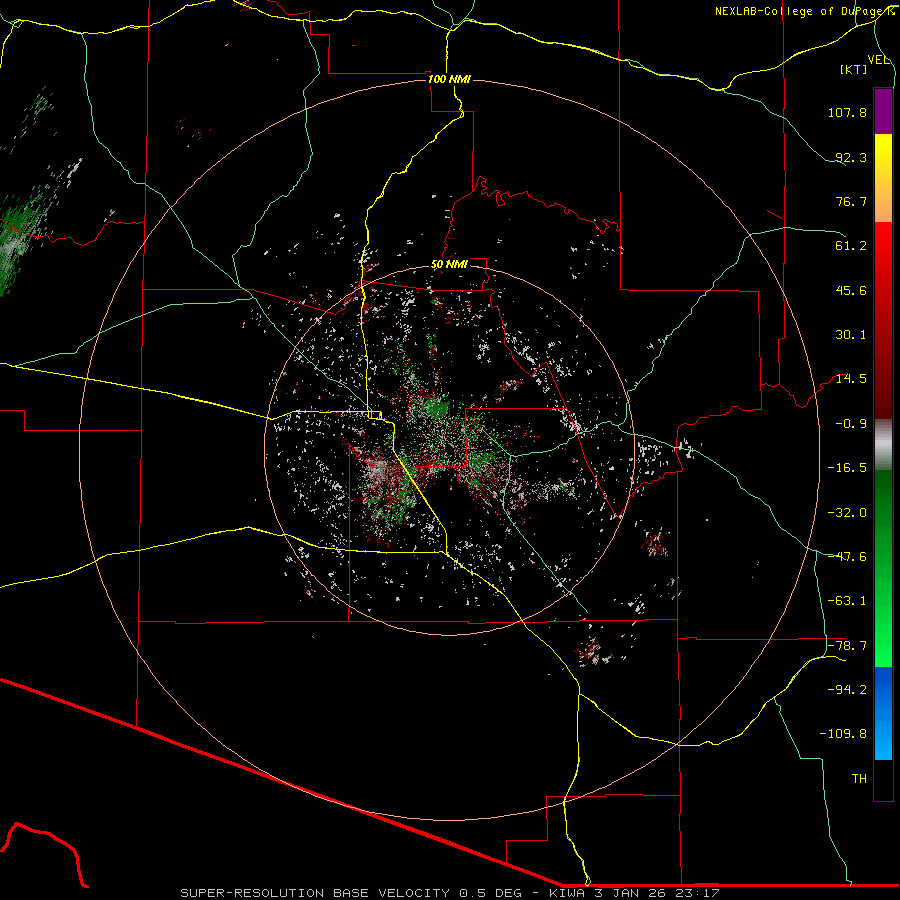
Task: Click the gray segment of the velocity color bar
Action: pos(883,445)
